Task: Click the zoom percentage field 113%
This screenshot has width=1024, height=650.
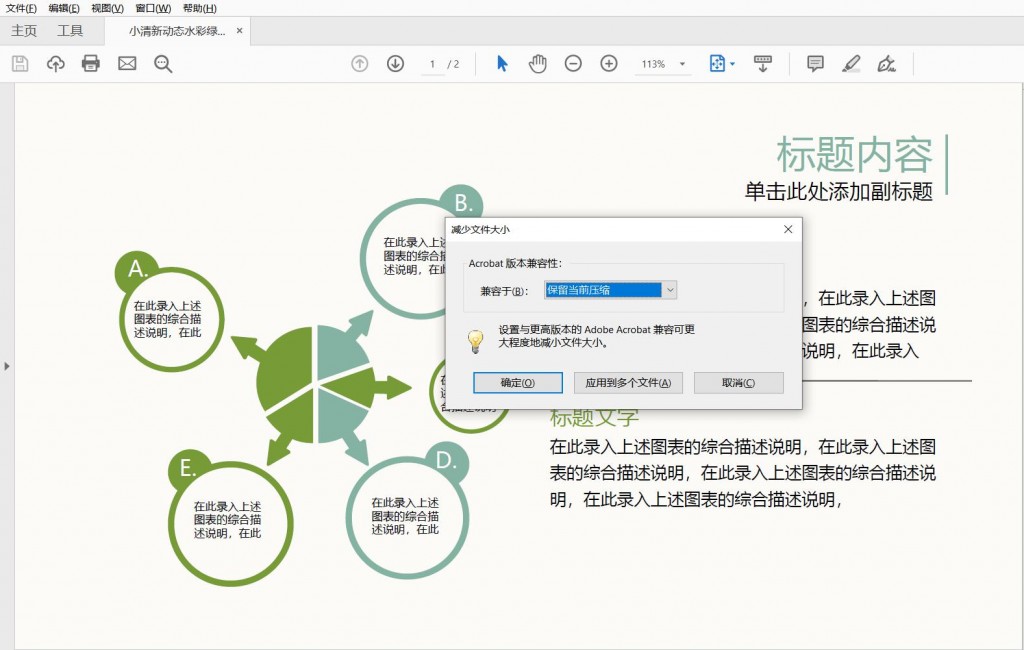Action: pos(653,64)
